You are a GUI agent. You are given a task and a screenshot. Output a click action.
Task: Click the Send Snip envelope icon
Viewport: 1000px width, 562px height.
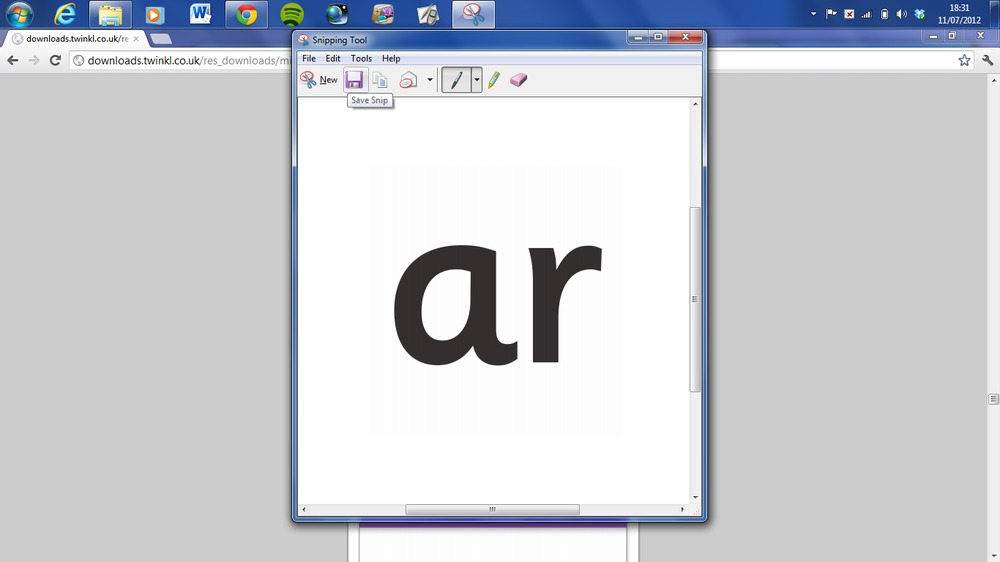(x=408, y=80)
